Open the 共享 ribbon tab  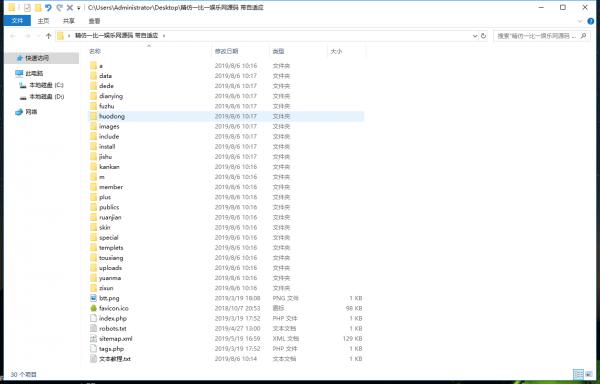coord(69,21)
